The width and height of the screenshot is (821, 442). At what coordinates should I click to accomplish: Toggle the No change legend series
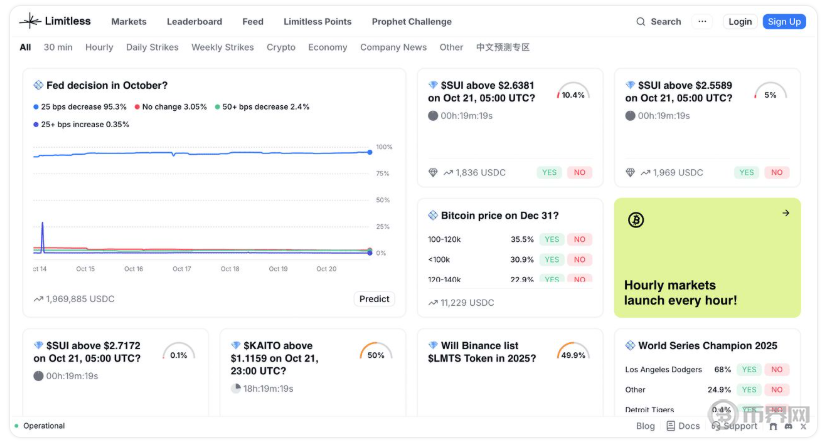(170, 107)
